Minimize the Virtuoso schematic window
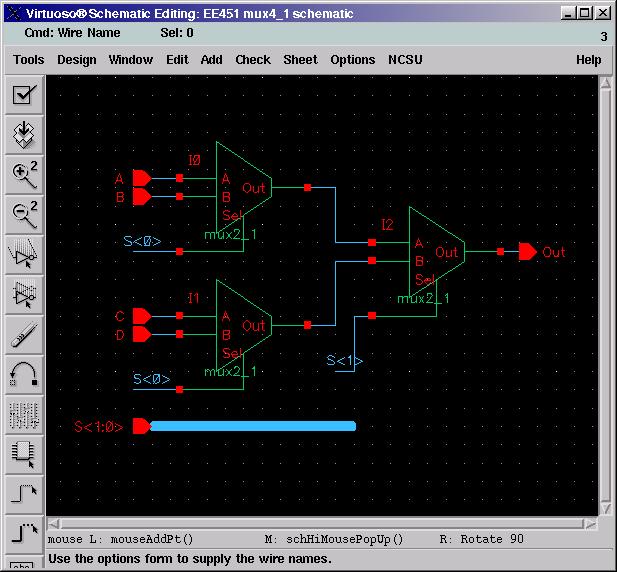Image resolution: width=617 pixels, height=572 pixels. coord(568,13)
